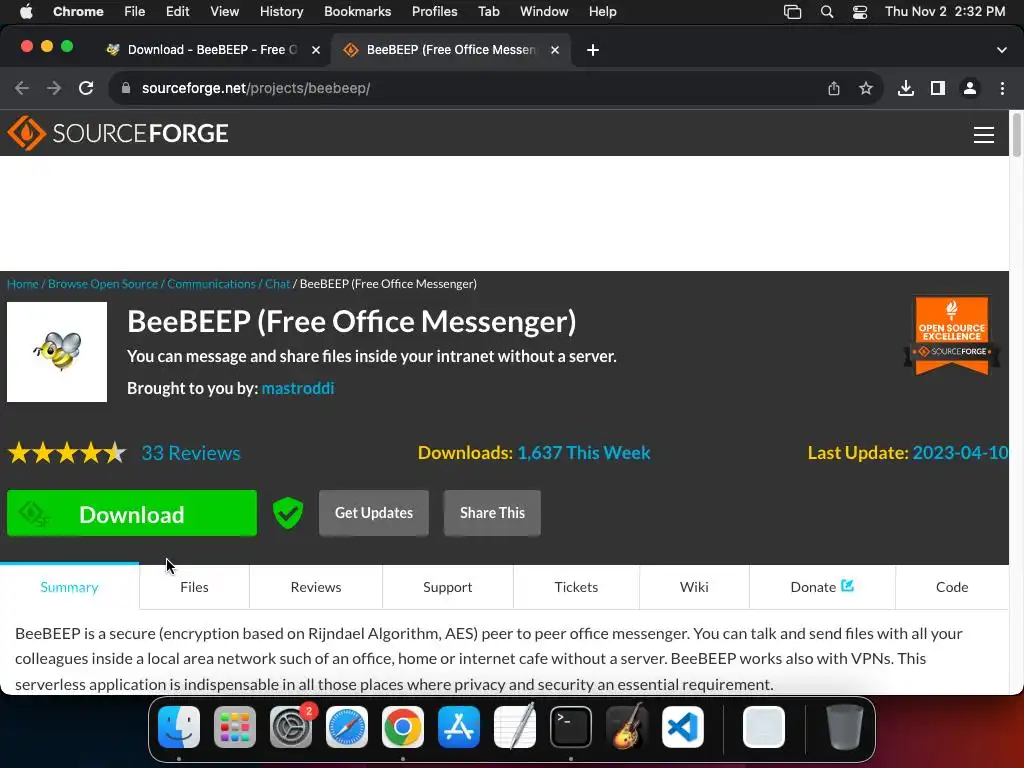Close the Download - BeeBEEP tab
The image size is (1024, 768).
(316, 50)
